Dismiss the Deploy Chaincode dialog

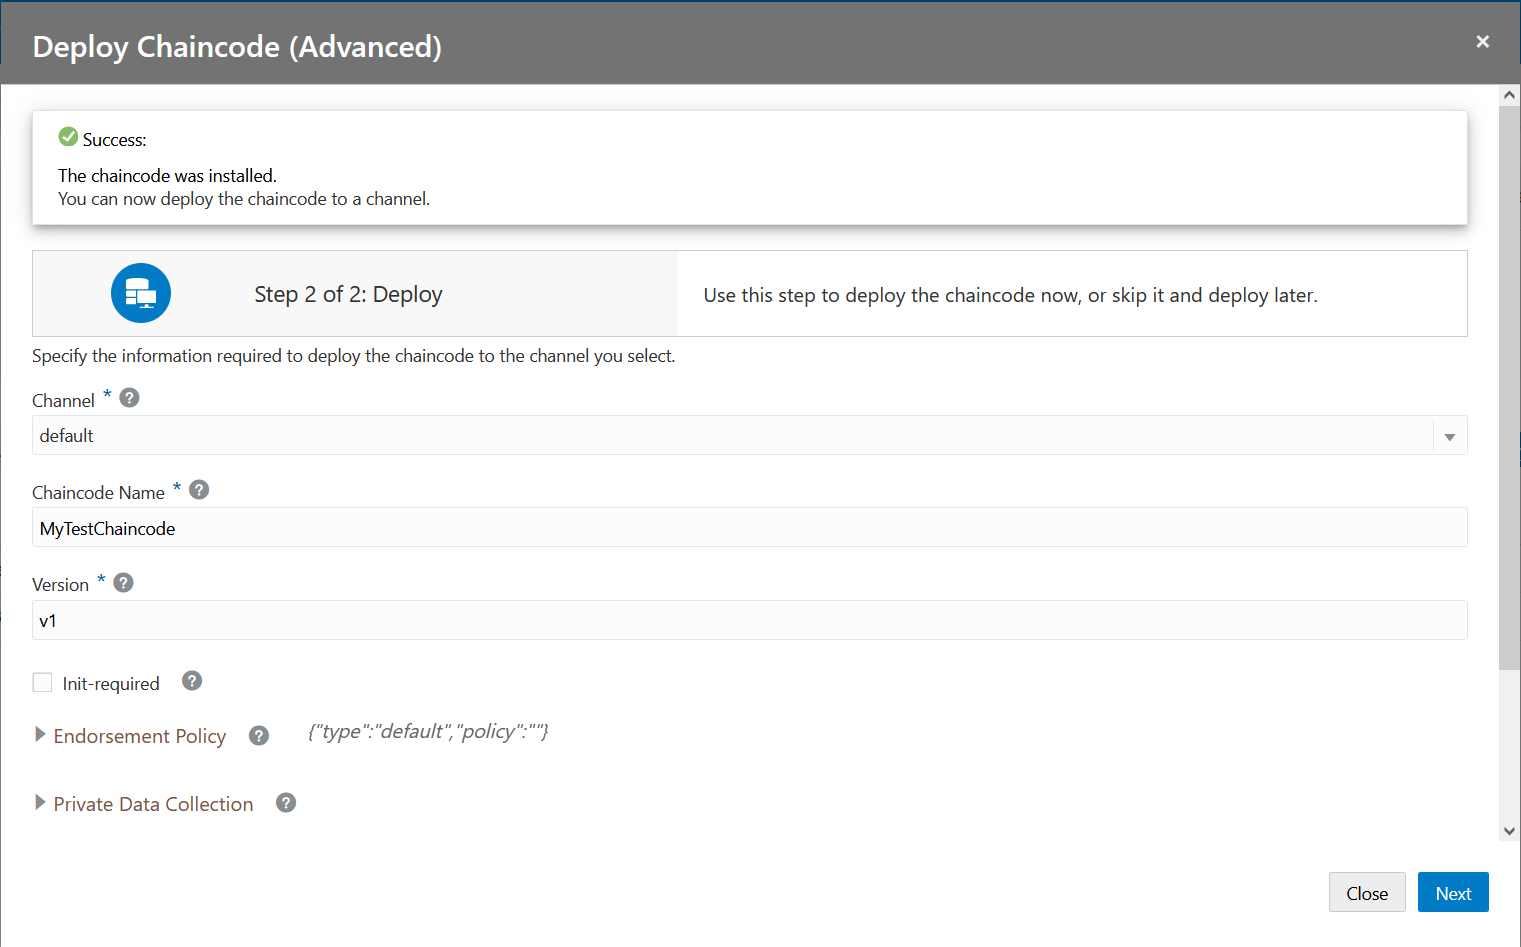point(1483,41)
